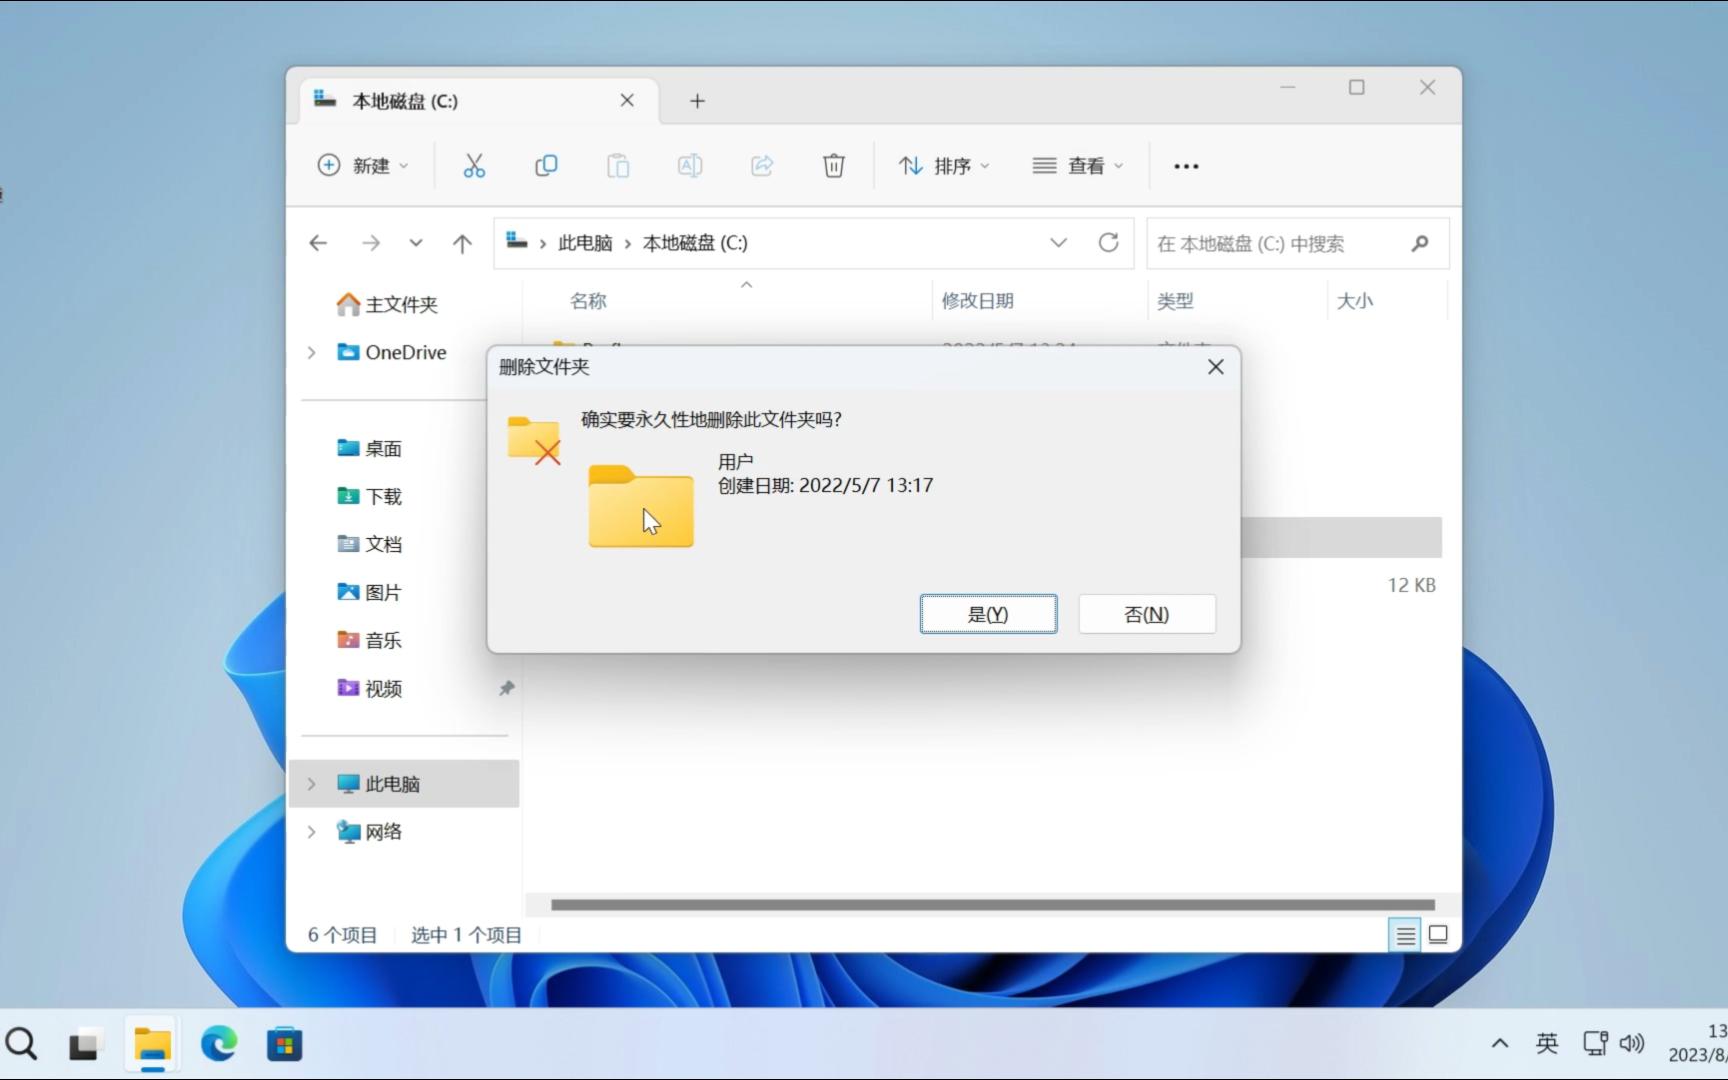Collapse the 此电脑 tree expander
This screenshot has width=1728, height=1080.
pos(311,784)
